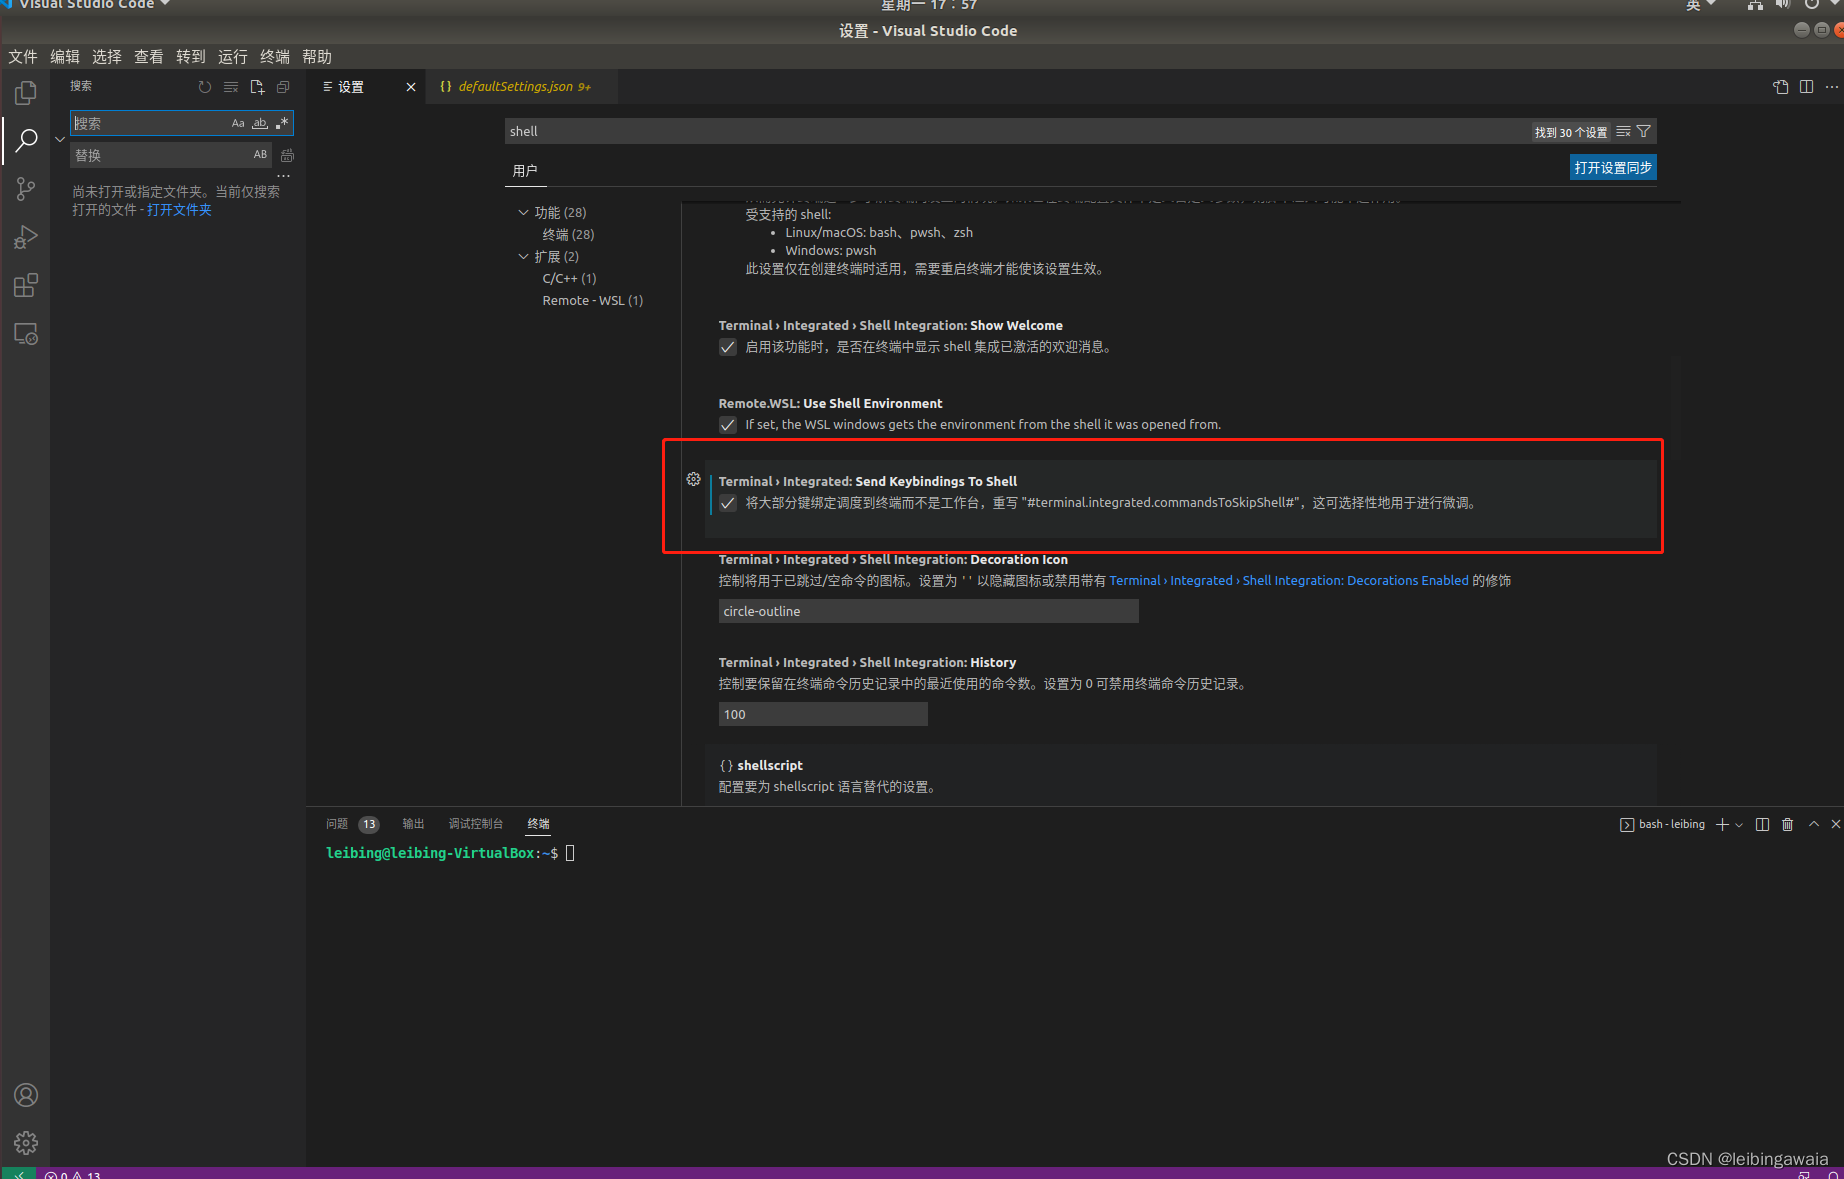Uncheck Send Keybindings To Shell checkbox
Screen dimensions: 1844x1179
728,503
